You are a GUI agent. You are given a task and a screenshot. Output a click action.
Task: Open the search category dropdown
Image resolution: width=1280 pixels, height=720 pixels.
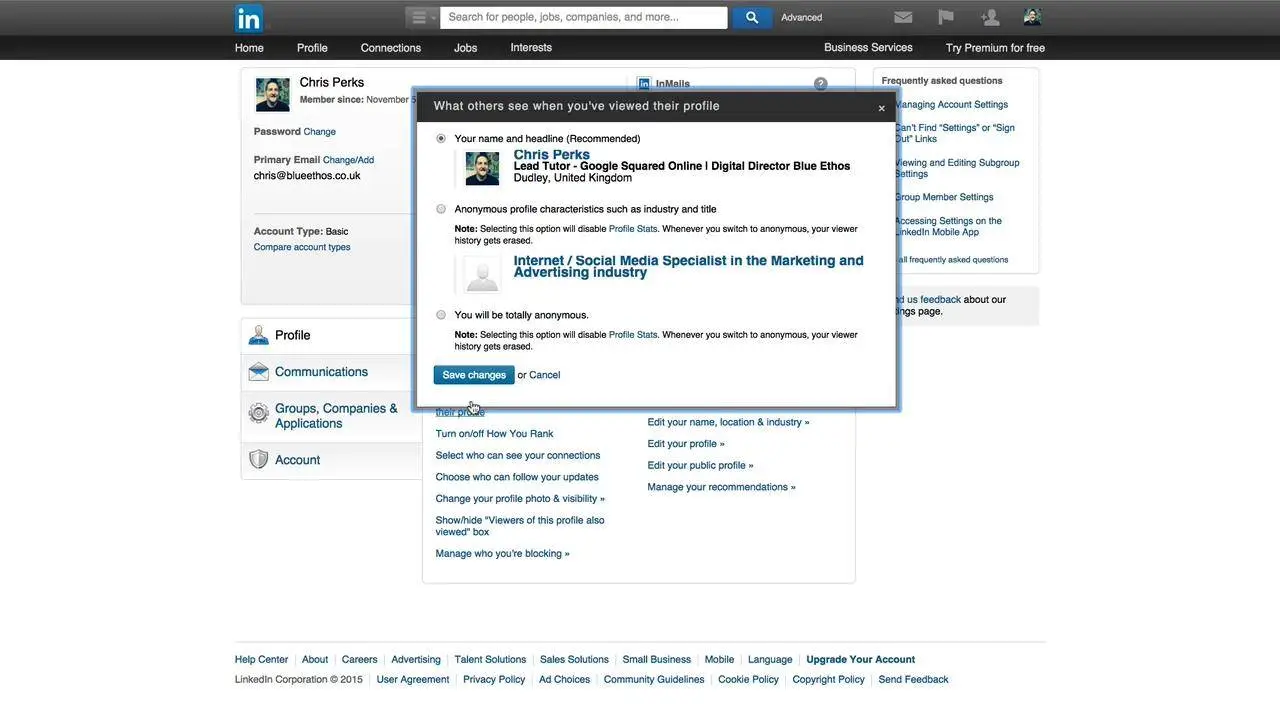coord(421,17)
